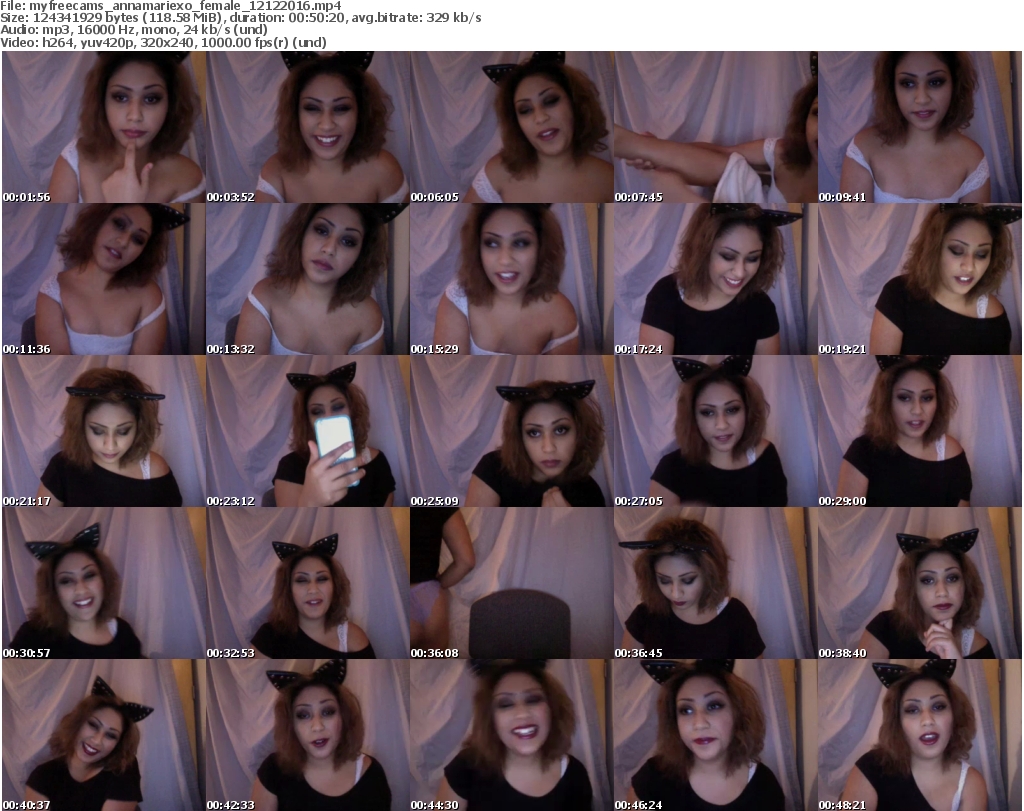
Task: Open the frame at 00:25:09
Action: tap(511, 431)
